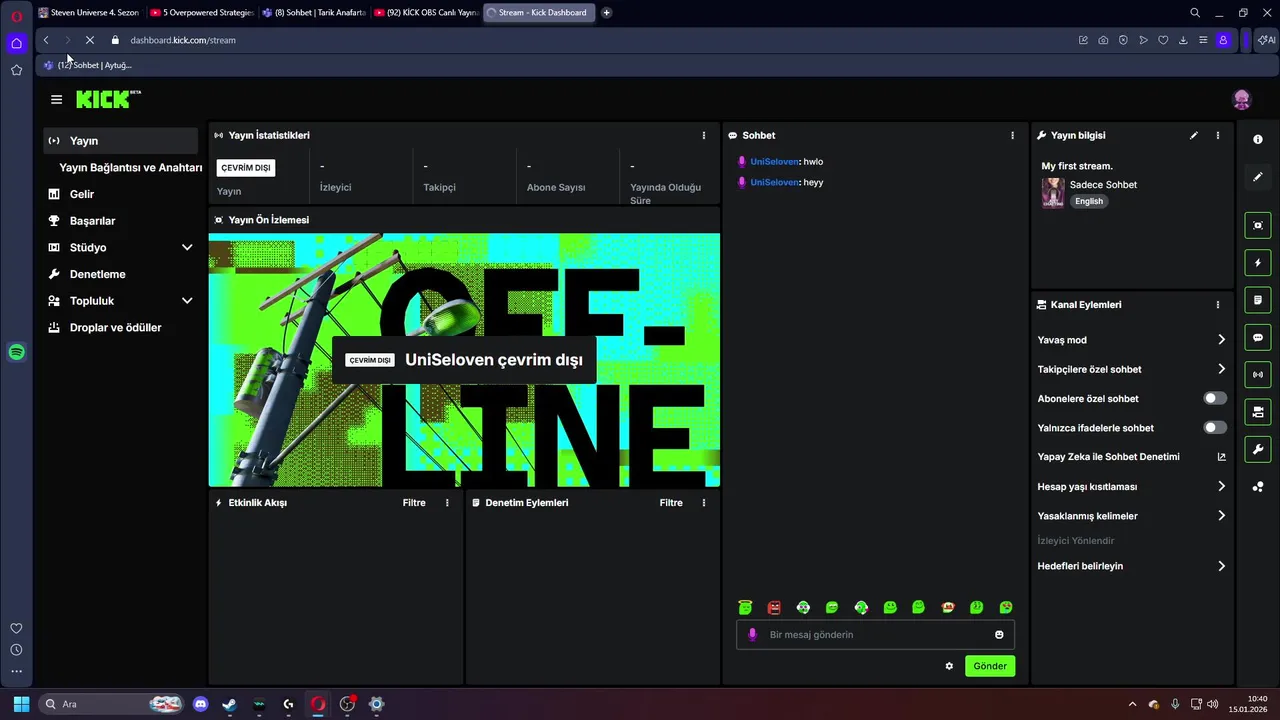
Task: Switch to Steven Universe 4. Sezon tab
Action: click(88, 13)
